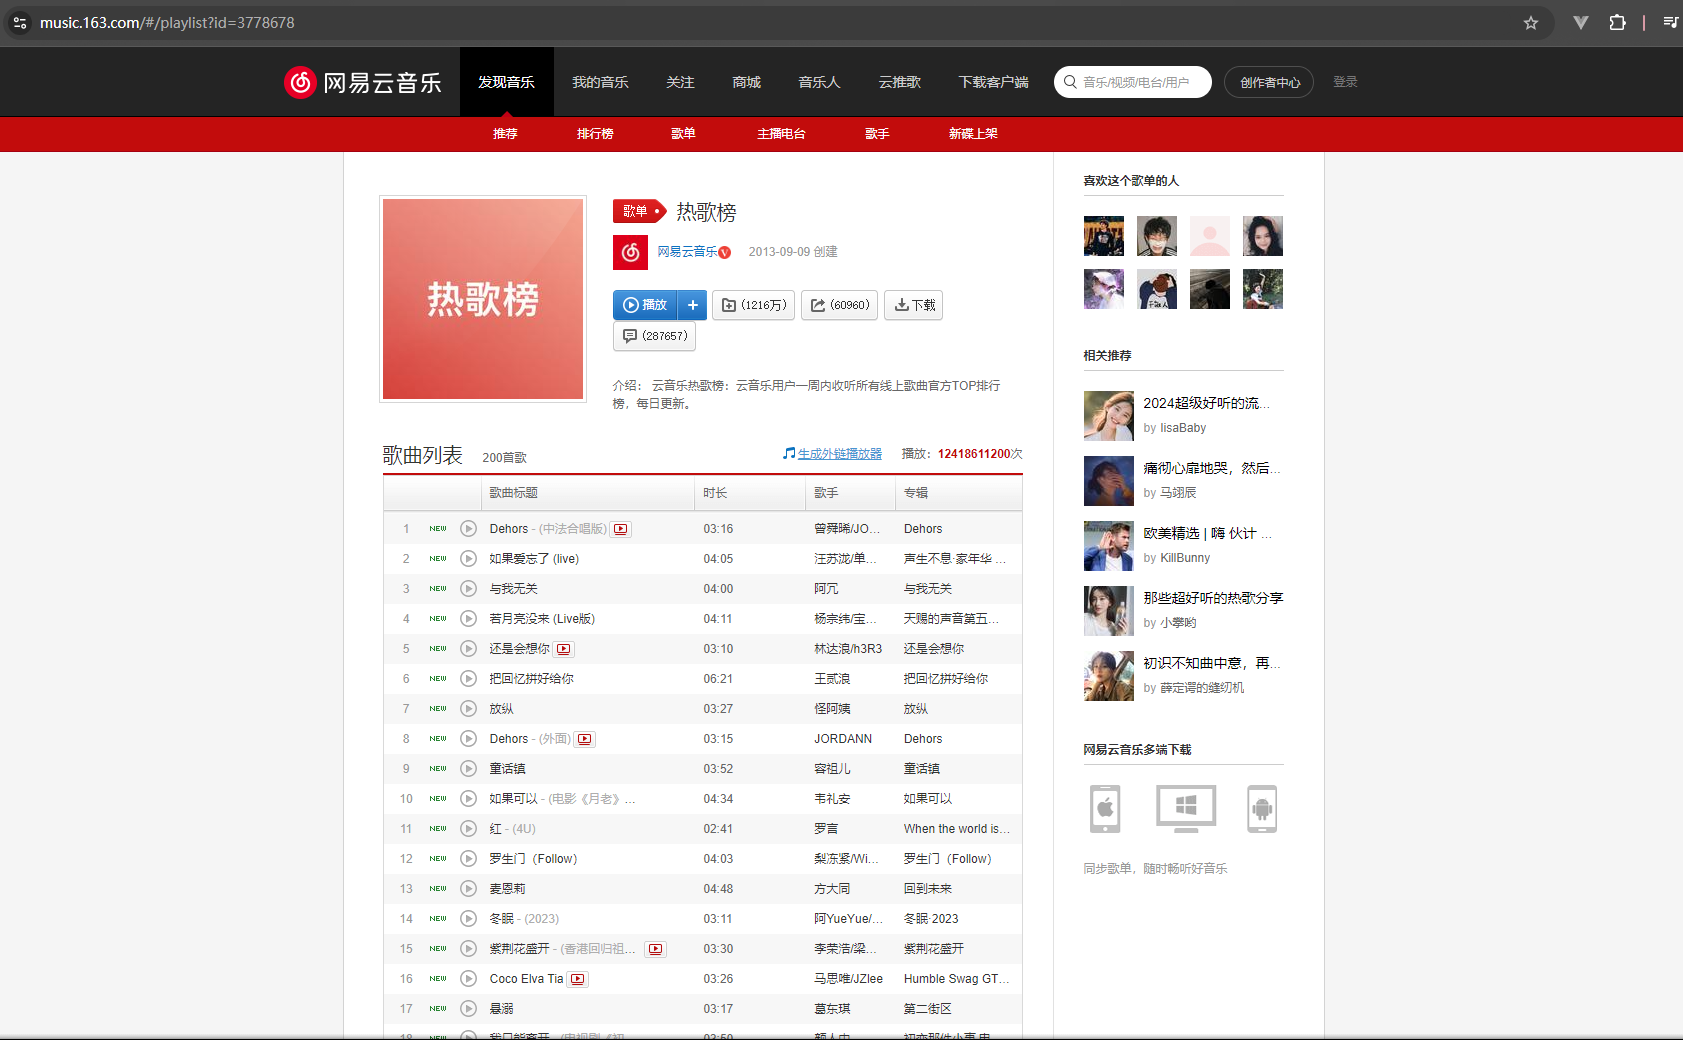
Task: Click the 播放 play button
Action: click(x=645, y=305)
